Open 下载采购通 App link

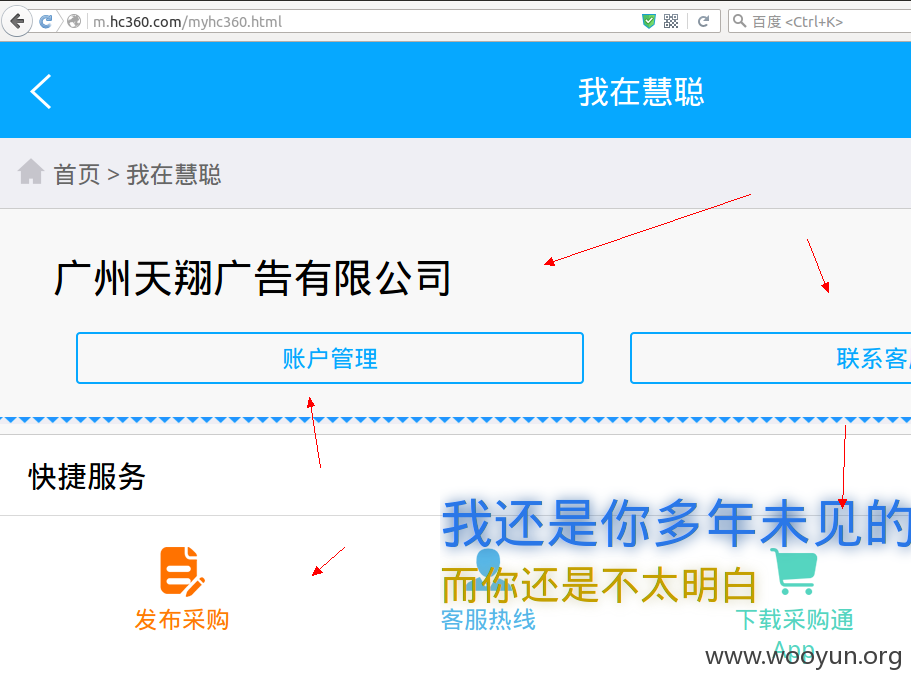pos(794,632)
